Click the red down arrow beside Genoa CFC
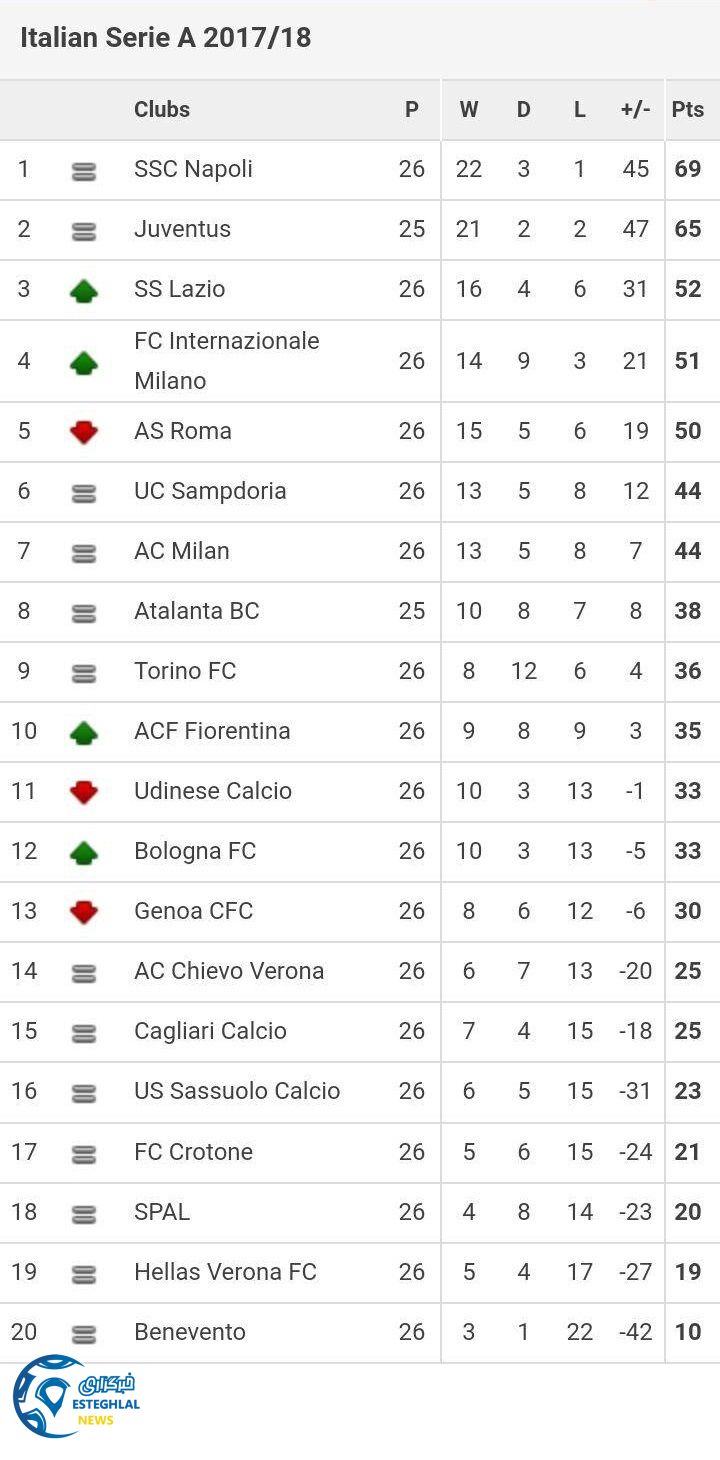This screenshot has height=1460, width=720. tap(84, 912)
